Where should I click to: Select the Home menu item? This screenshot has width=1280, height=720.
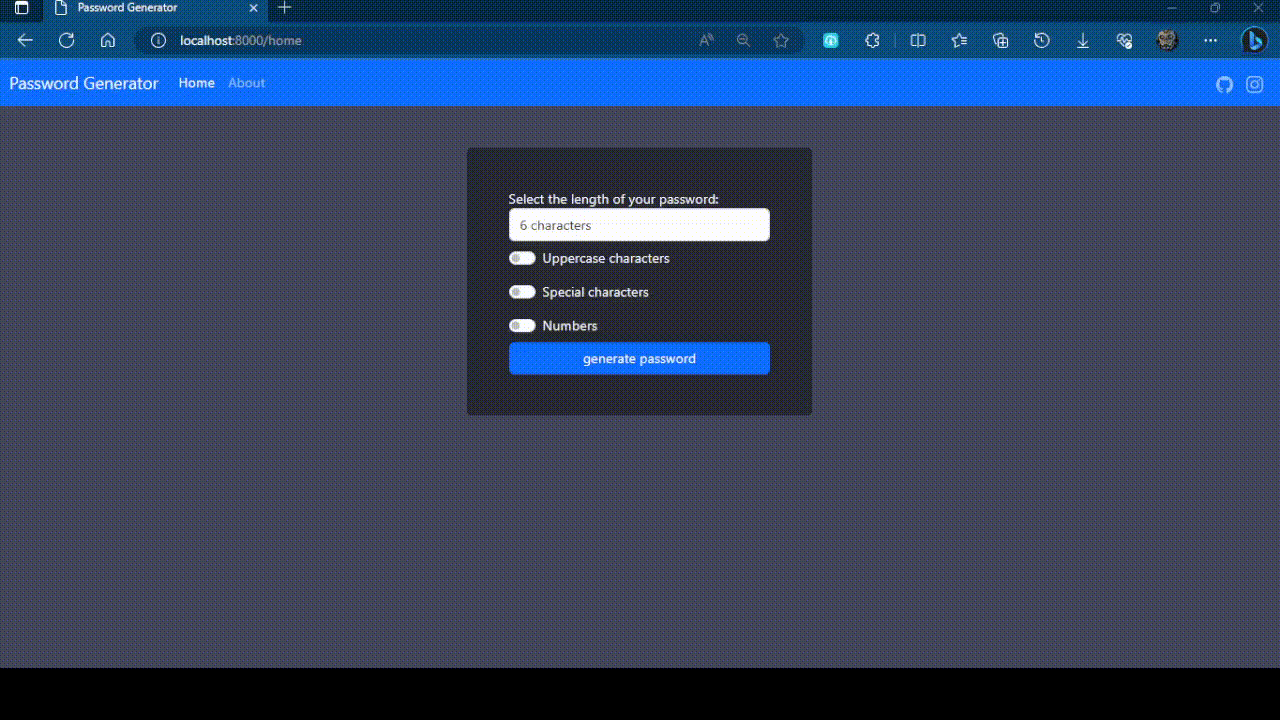(x=196, y=83)
